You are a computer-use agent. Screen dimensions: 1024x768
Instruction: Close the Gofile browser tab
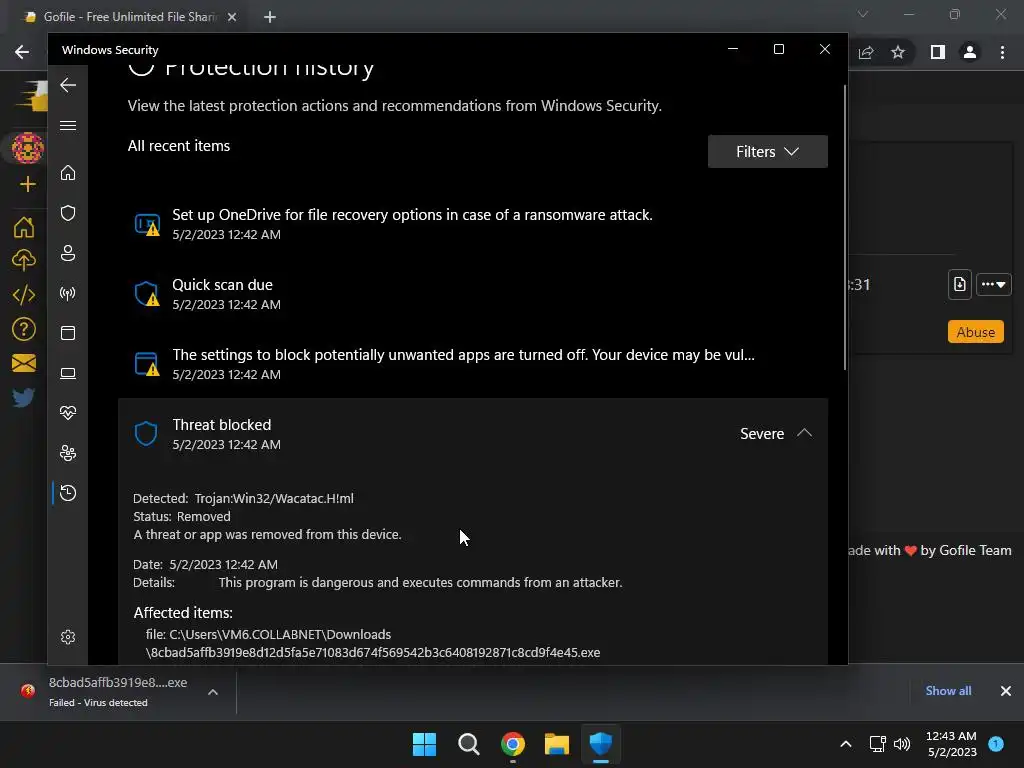(x=232, y=17)
